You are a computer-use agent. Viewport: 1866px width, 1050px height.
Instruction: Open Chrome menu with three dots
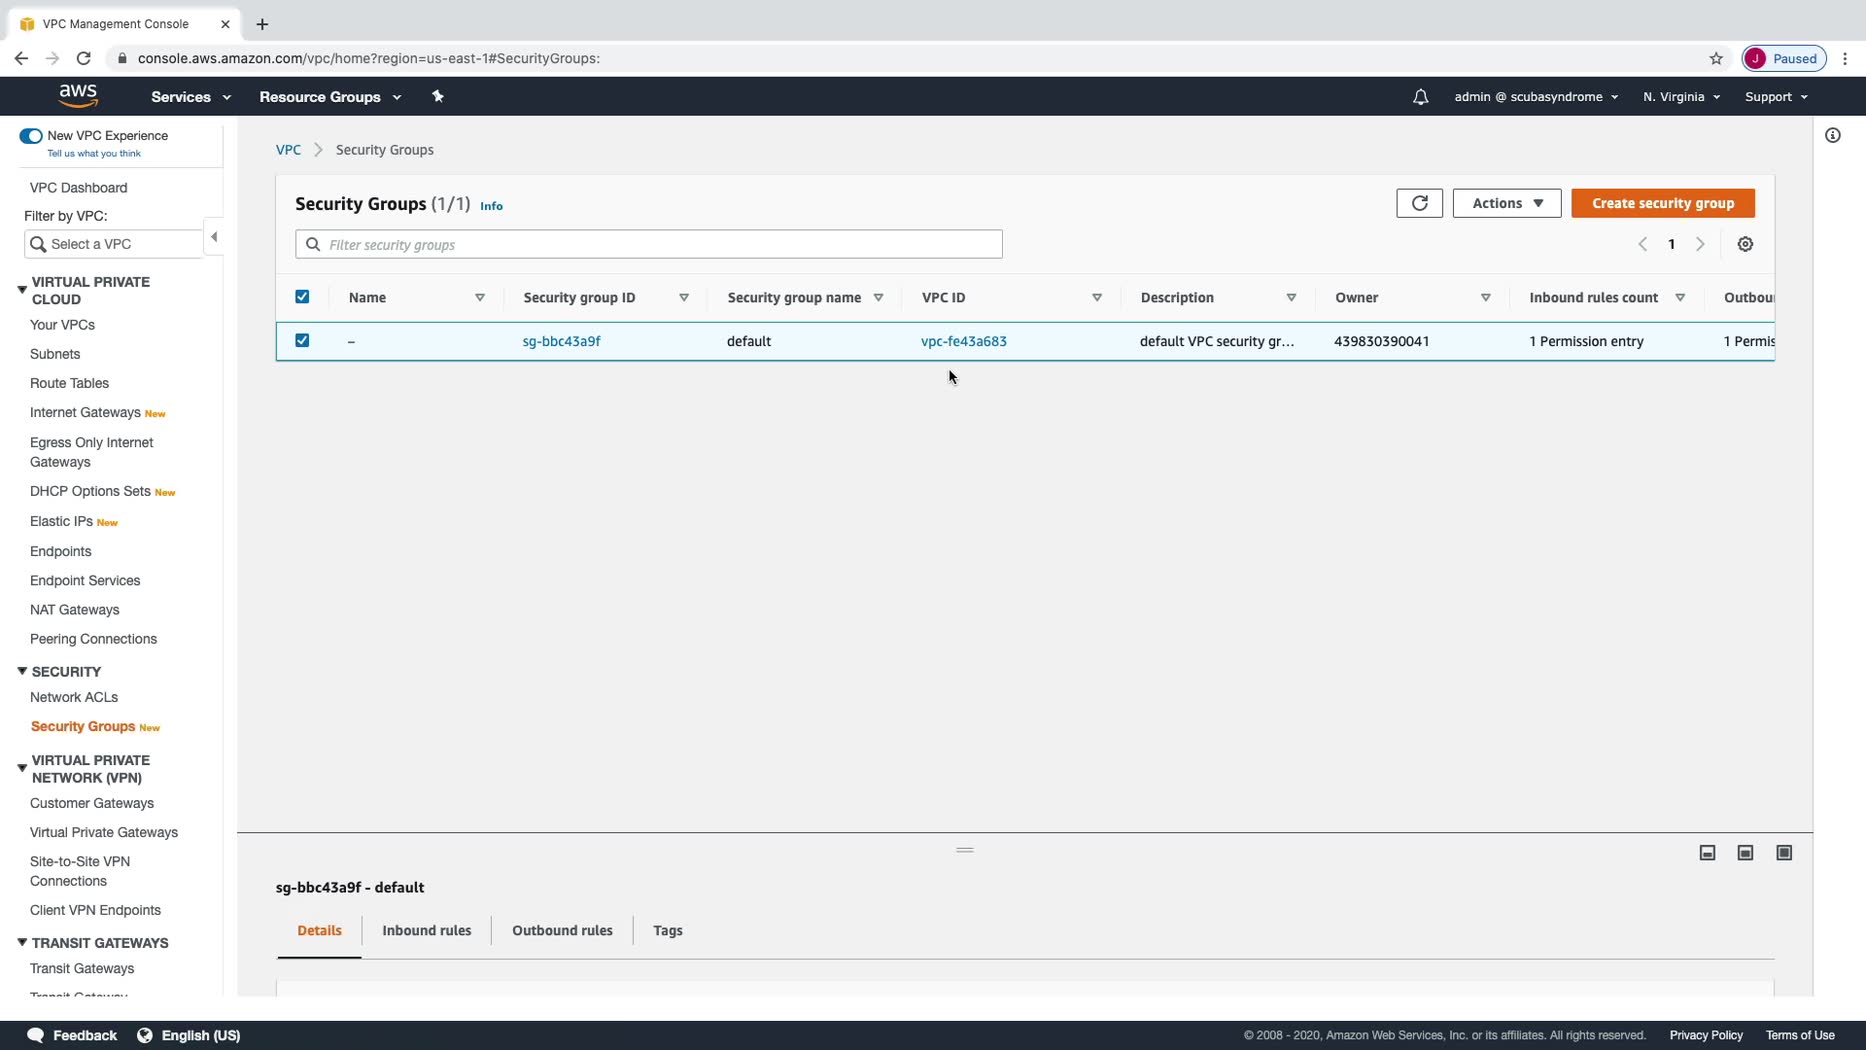[x=1845, y=58]
